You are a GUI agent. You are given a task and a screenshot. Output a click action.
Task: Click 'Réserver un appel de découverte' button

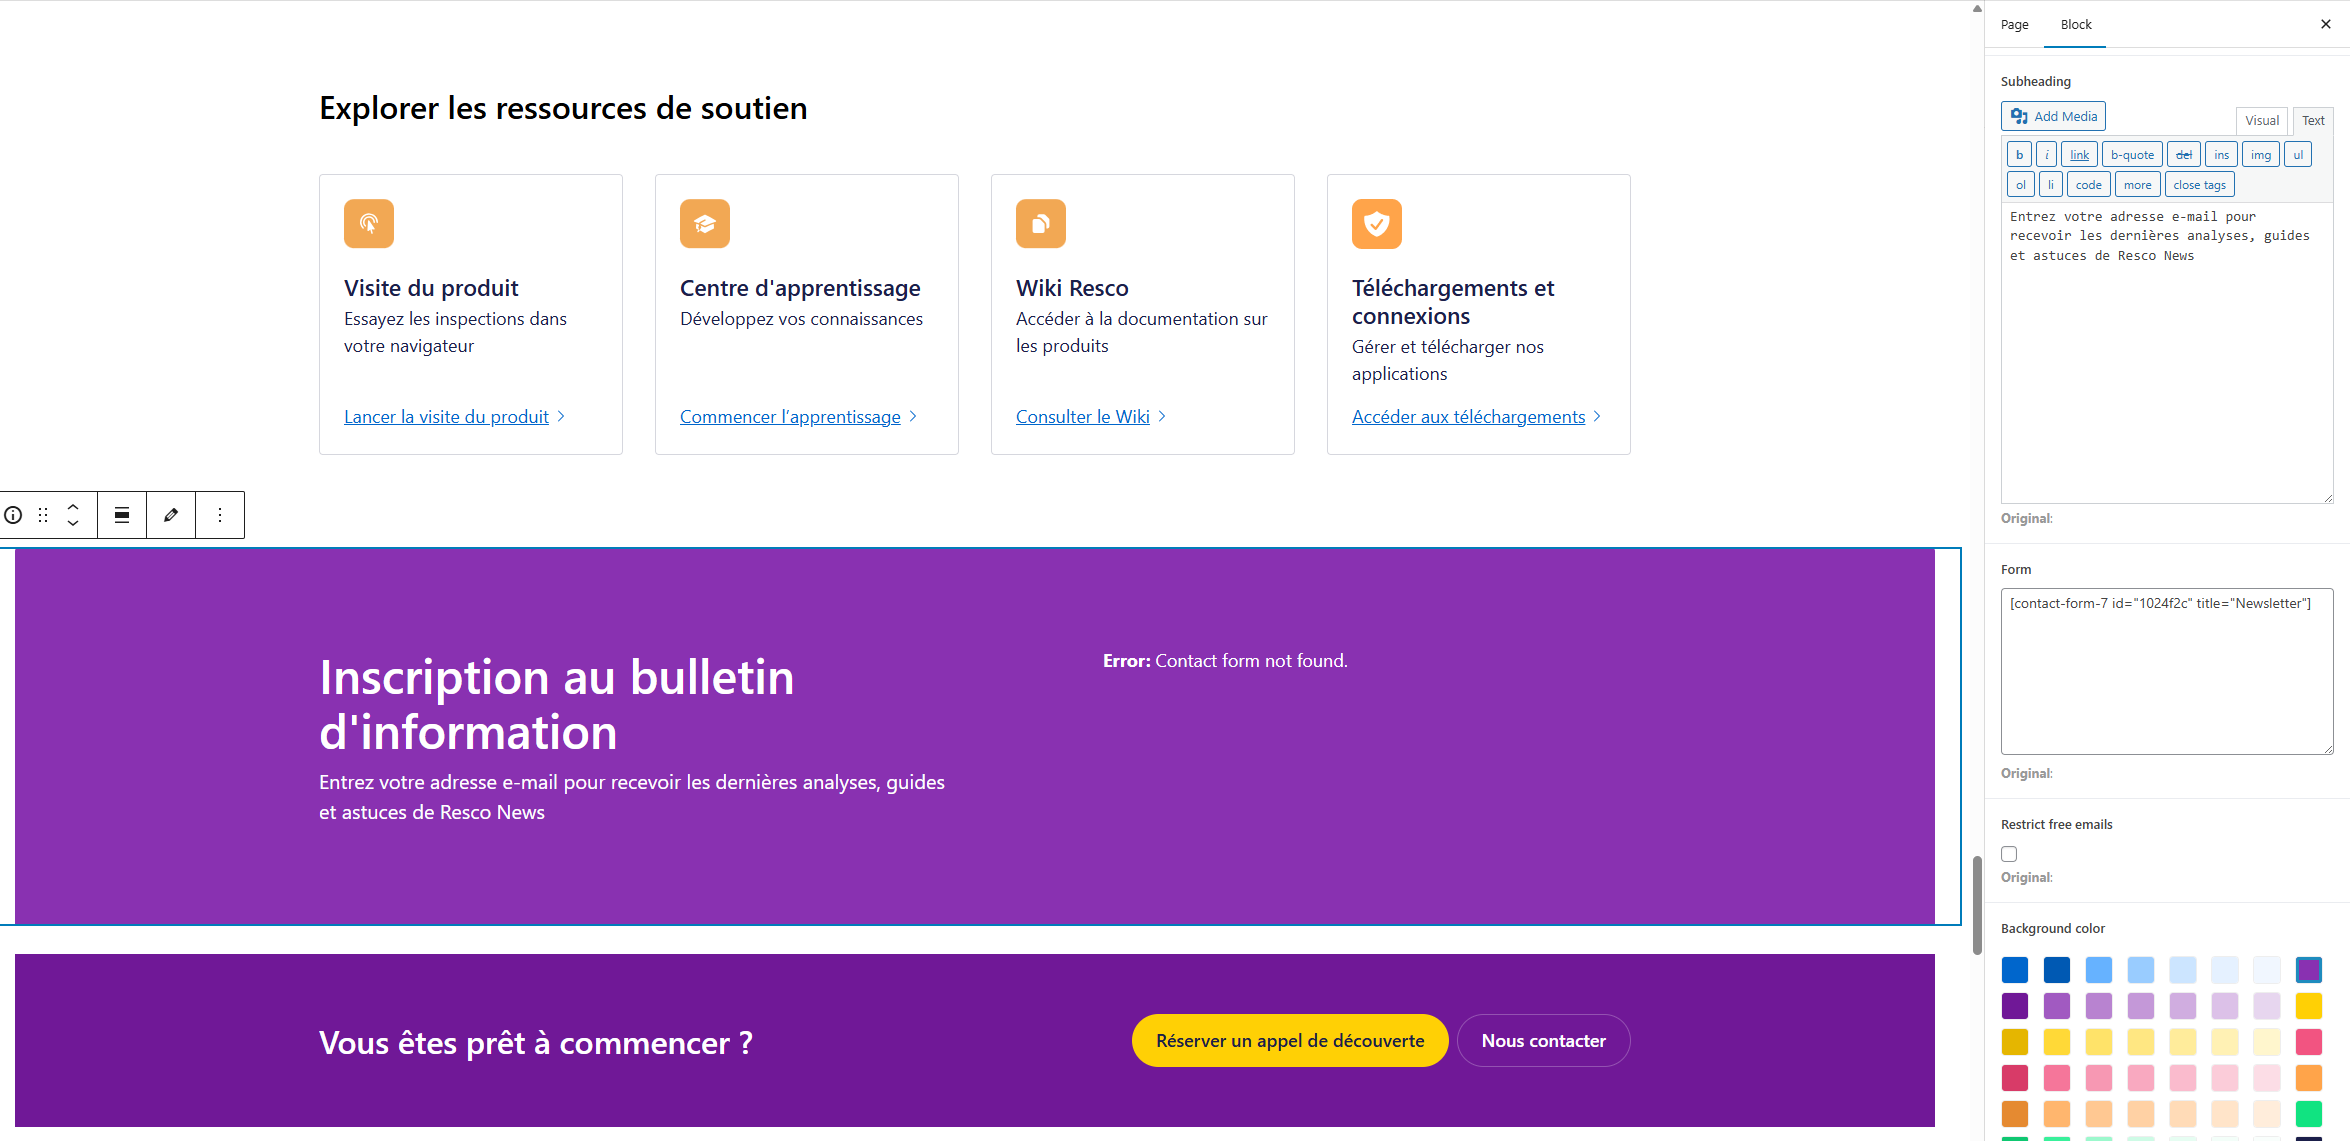click(1289, 1041)
